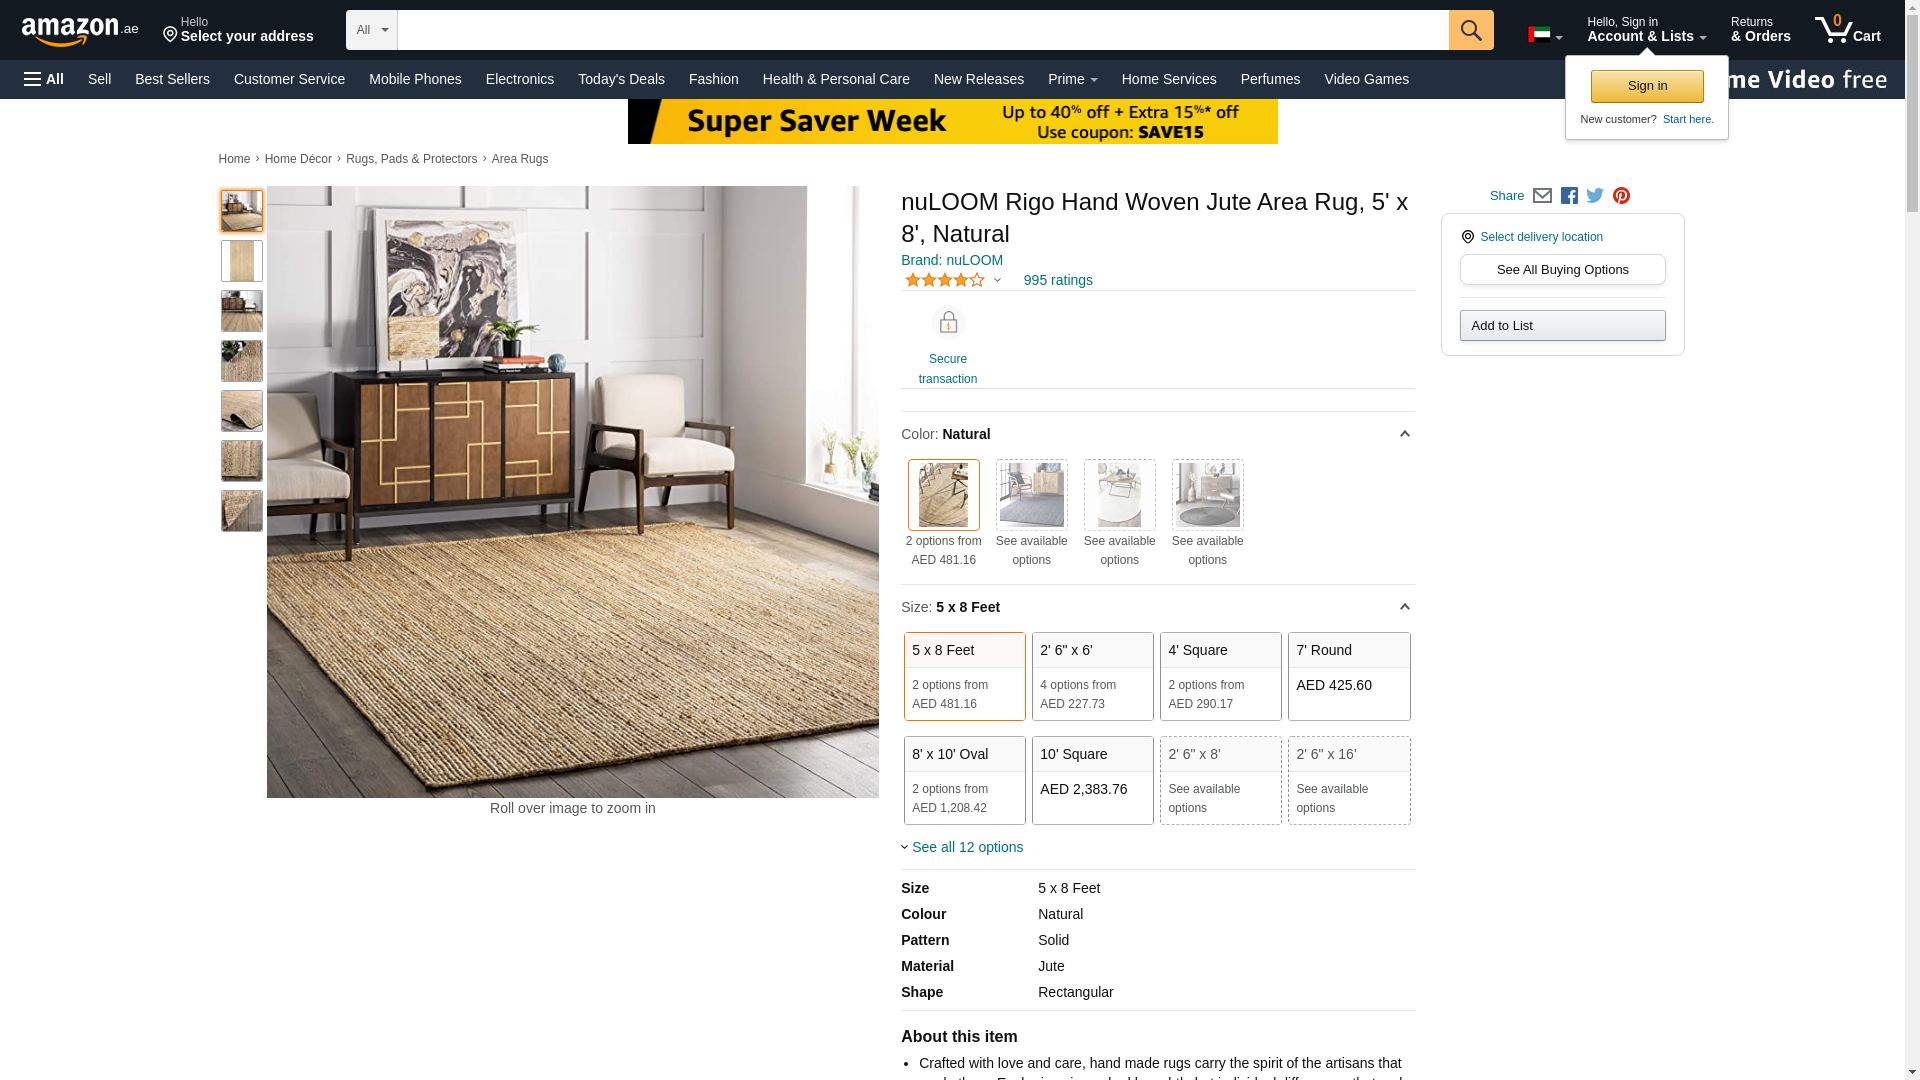The height and width of the screenshot is (1080, 1920).
Task: Expand See all 12 options
Action: (x=962, y=847)
